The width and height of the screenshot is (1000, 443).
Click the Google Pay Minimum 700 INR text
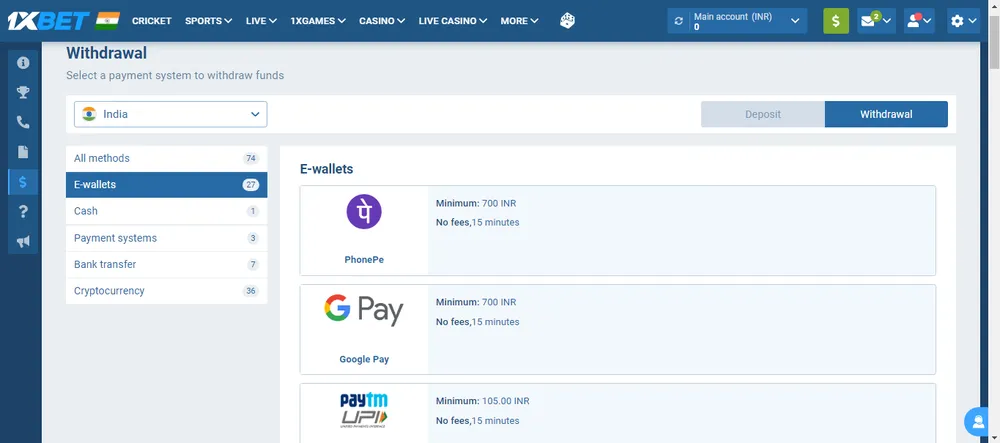click(x=476, y=302)
